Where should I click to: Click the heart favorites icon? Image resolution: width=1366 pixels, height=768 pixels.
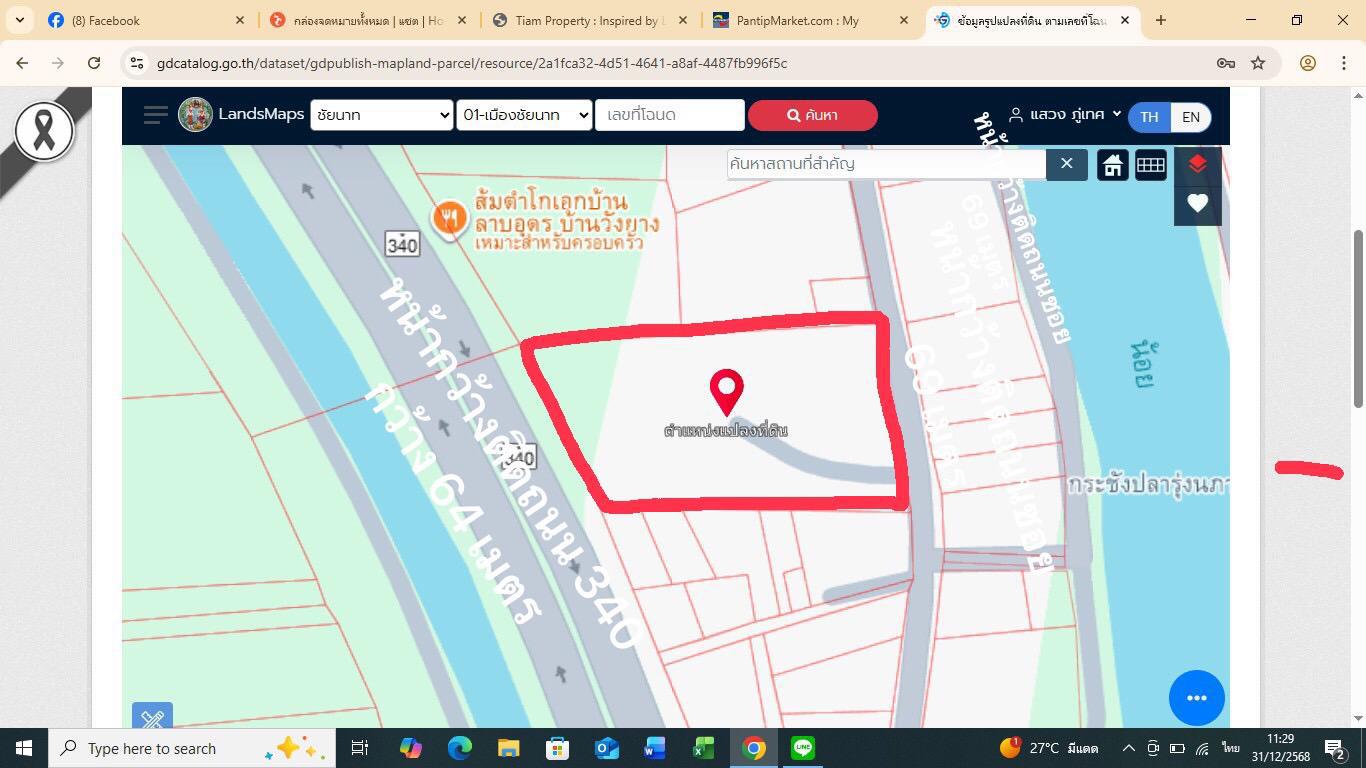pos(1197,204)
